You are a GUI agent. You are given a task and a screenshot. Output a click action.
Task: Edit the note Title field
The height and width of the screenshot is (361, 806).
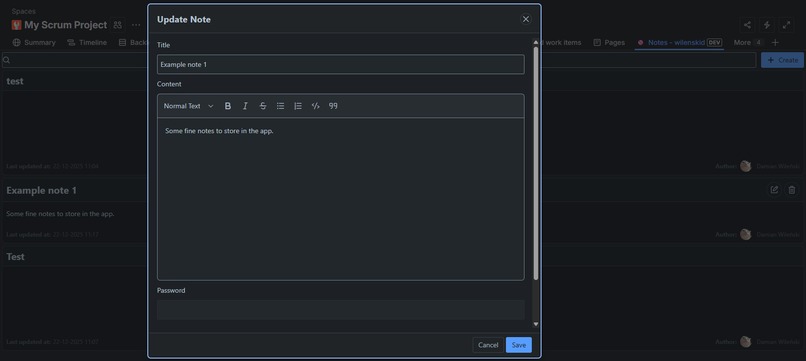point(341,64)
